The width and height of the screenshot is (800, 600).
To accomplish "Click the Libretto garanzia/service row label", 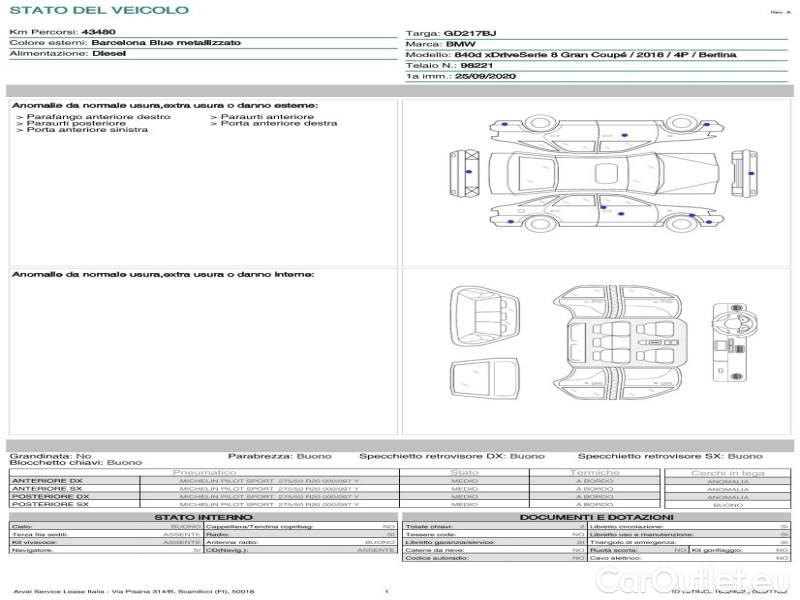I will pyautogui.click(x=449, y=542).
